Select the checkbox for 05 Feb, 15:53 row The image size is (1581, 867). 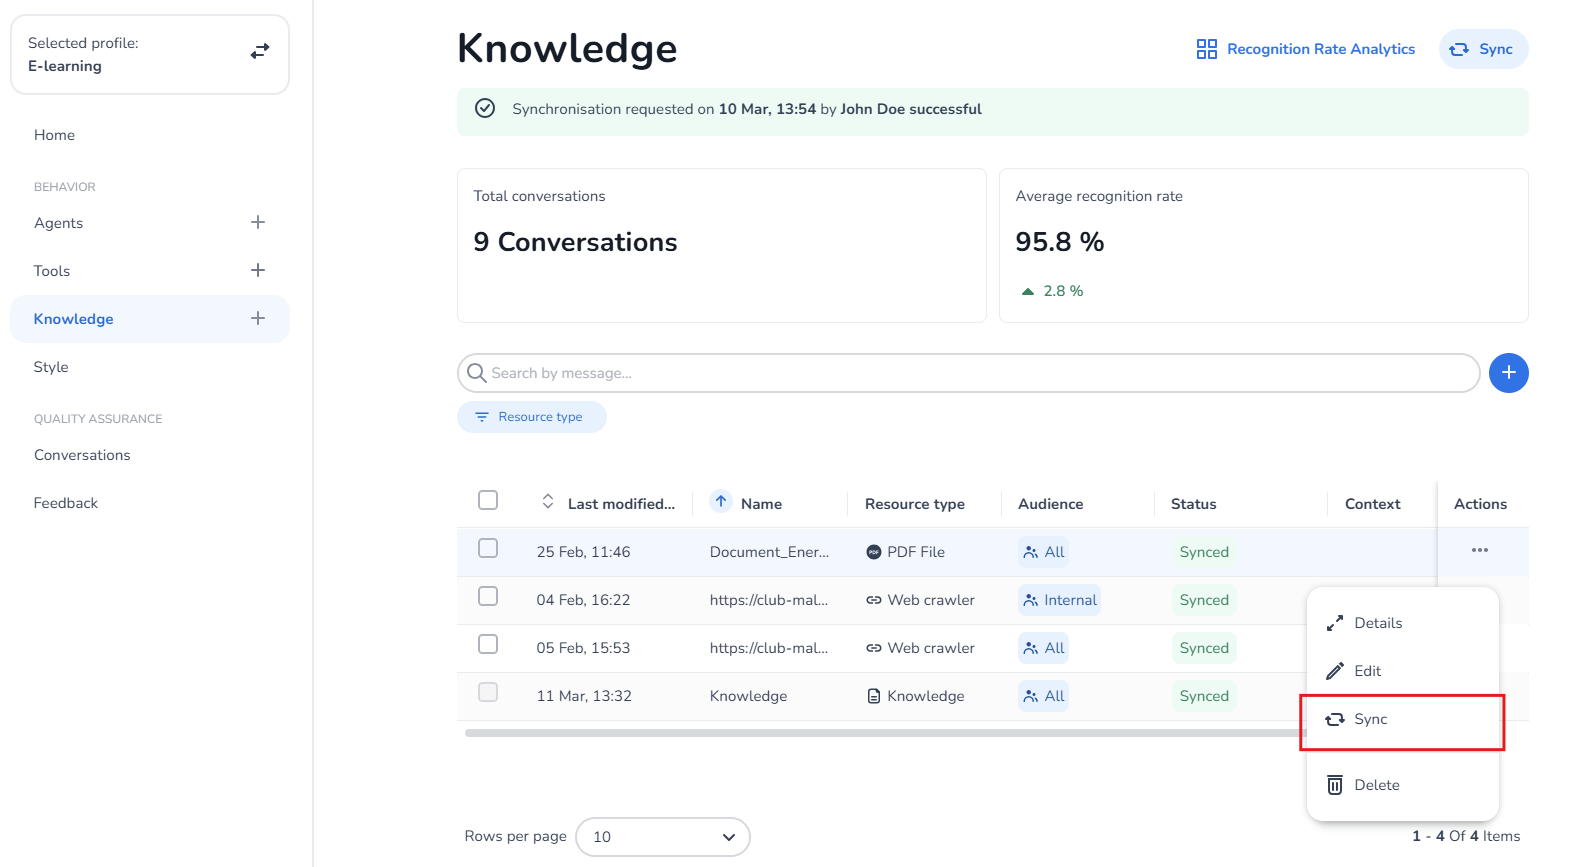[488, 644]
